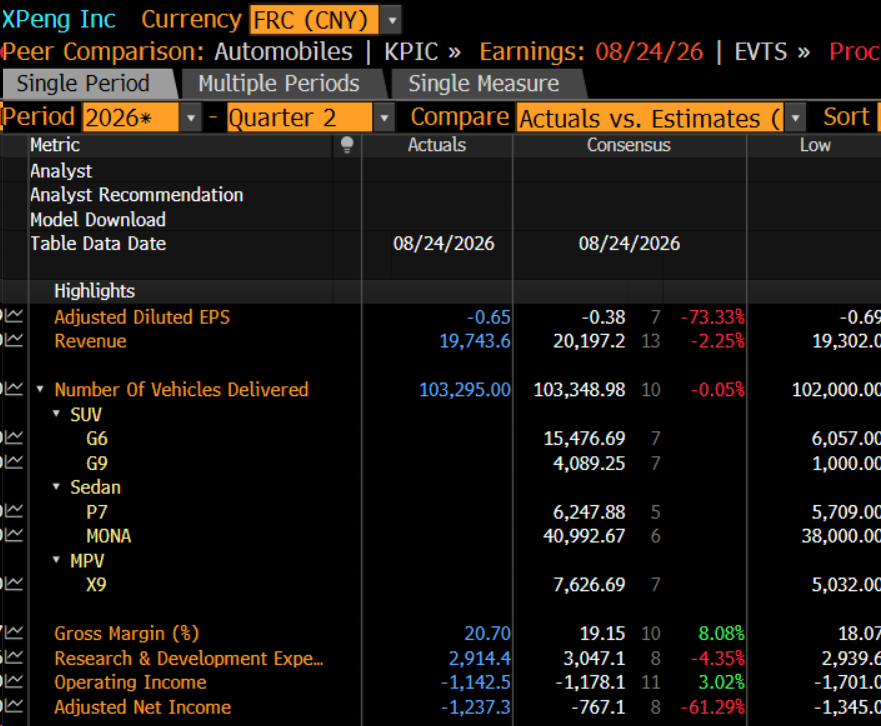881x726 pixels.
Task: Open the Quarter 2 dropdown arrow
Action: (385, 118)
